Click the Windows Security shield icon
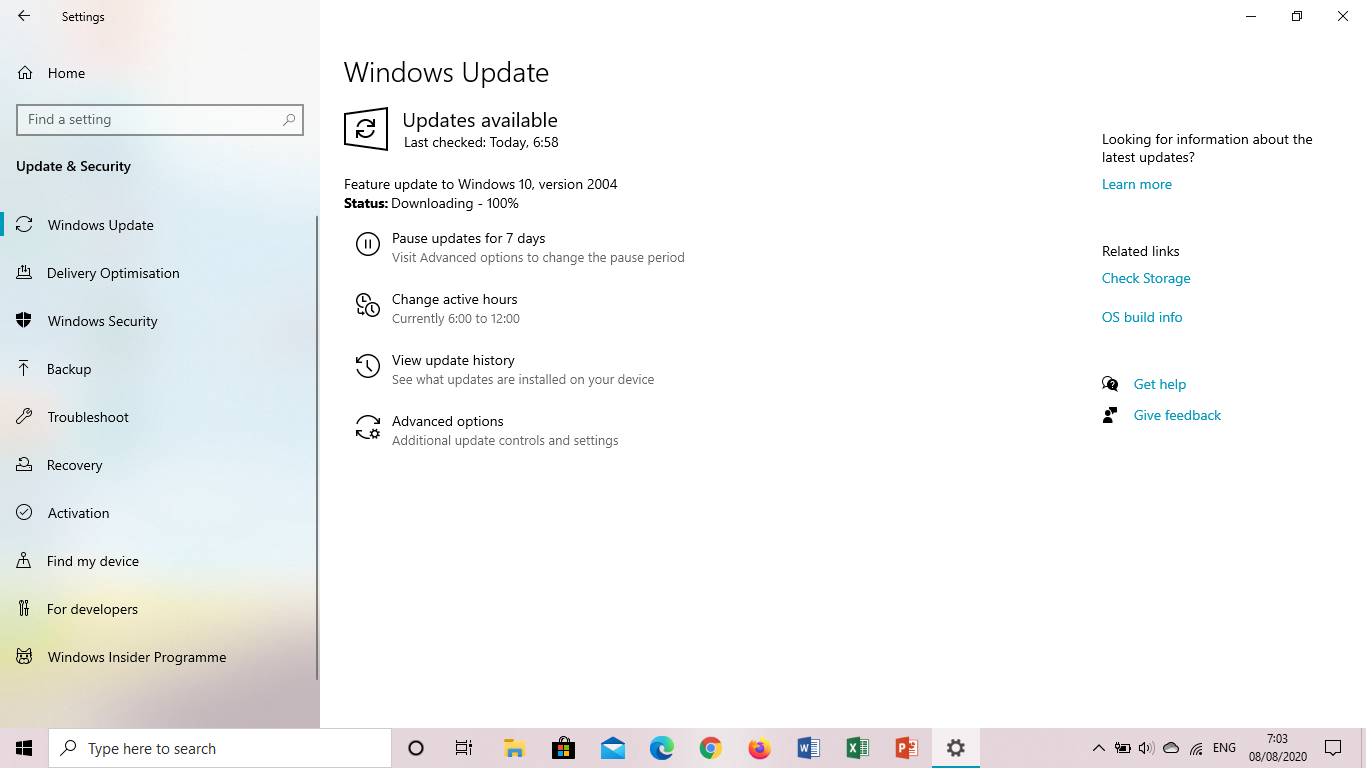Screen dimensions: 1366x768 coord(25,320)
